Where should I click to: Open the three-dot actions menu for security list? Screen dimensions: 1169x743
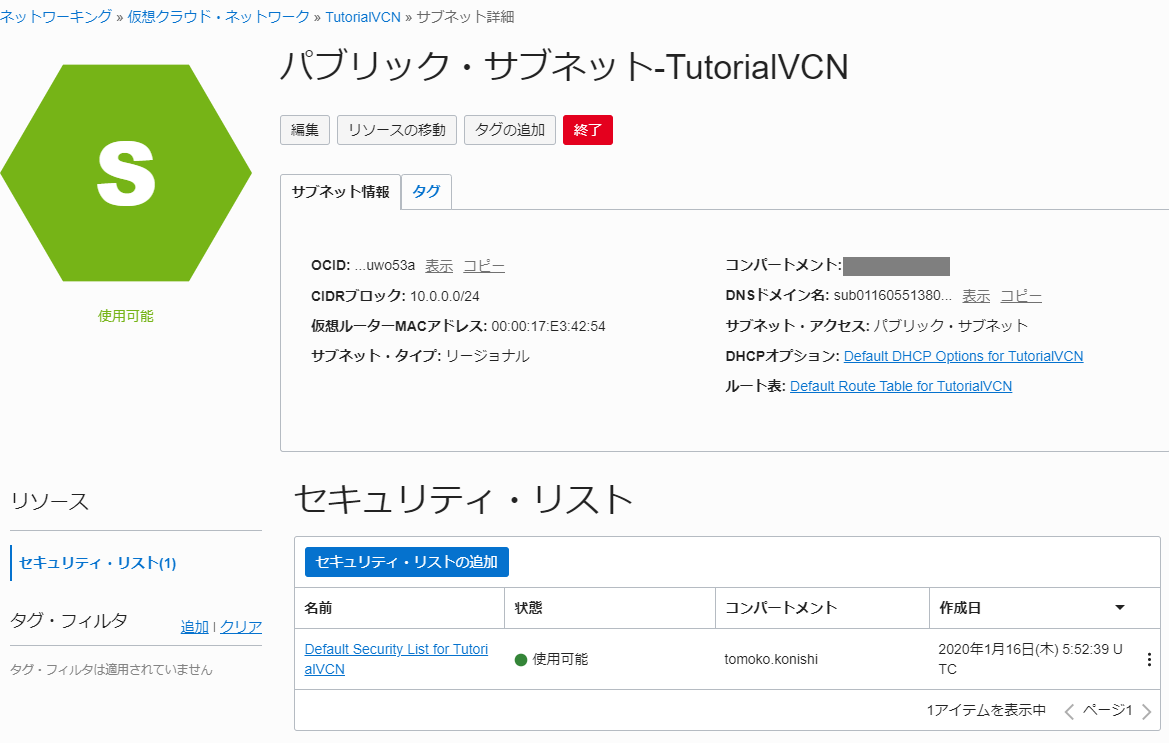click(1148, 659)
